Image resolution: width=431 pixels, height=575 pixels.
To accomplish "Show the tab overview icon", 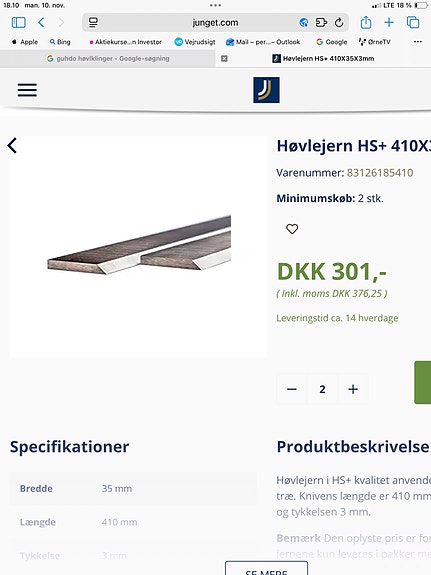I will [413, 23].
